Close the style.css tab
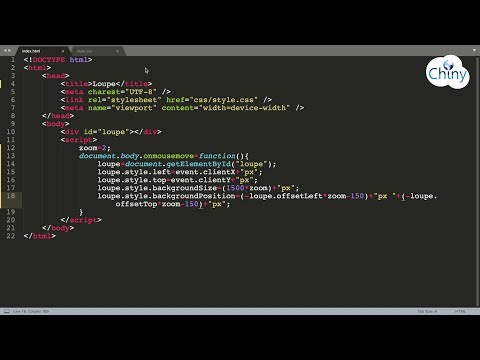Screen dimensions: 480x360 tap(117, 51)
